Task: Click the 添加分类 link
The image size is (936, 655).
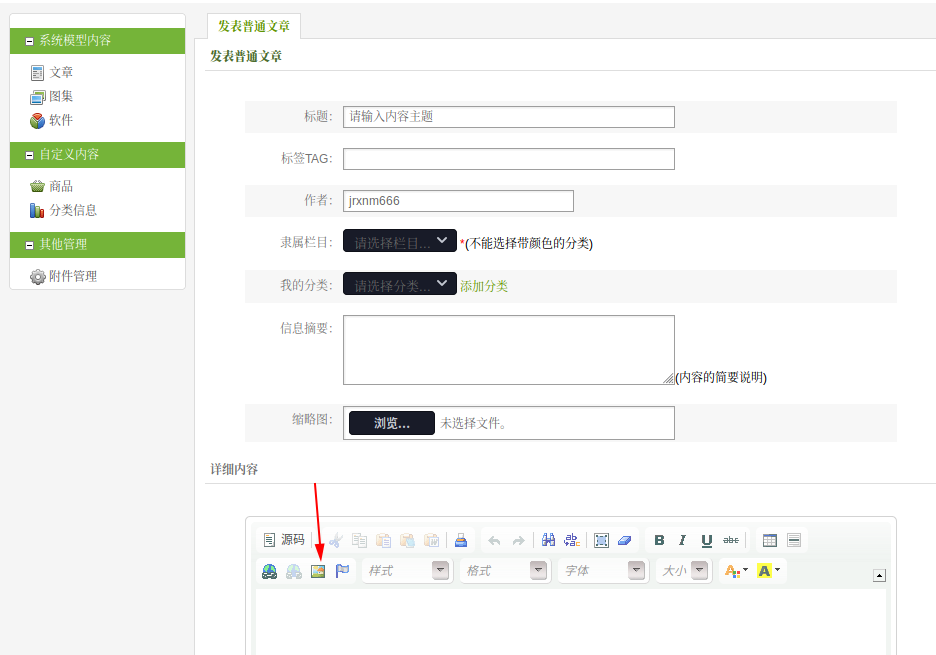Action: [x=484, y=286]
